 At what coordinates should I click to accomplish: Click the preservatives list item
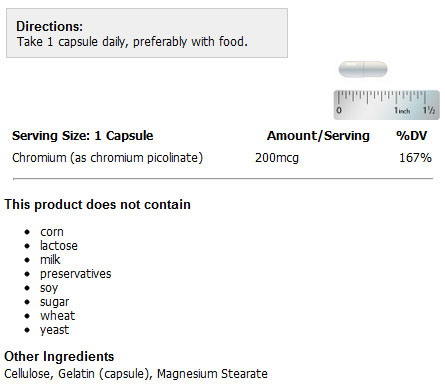pos(76,274)
